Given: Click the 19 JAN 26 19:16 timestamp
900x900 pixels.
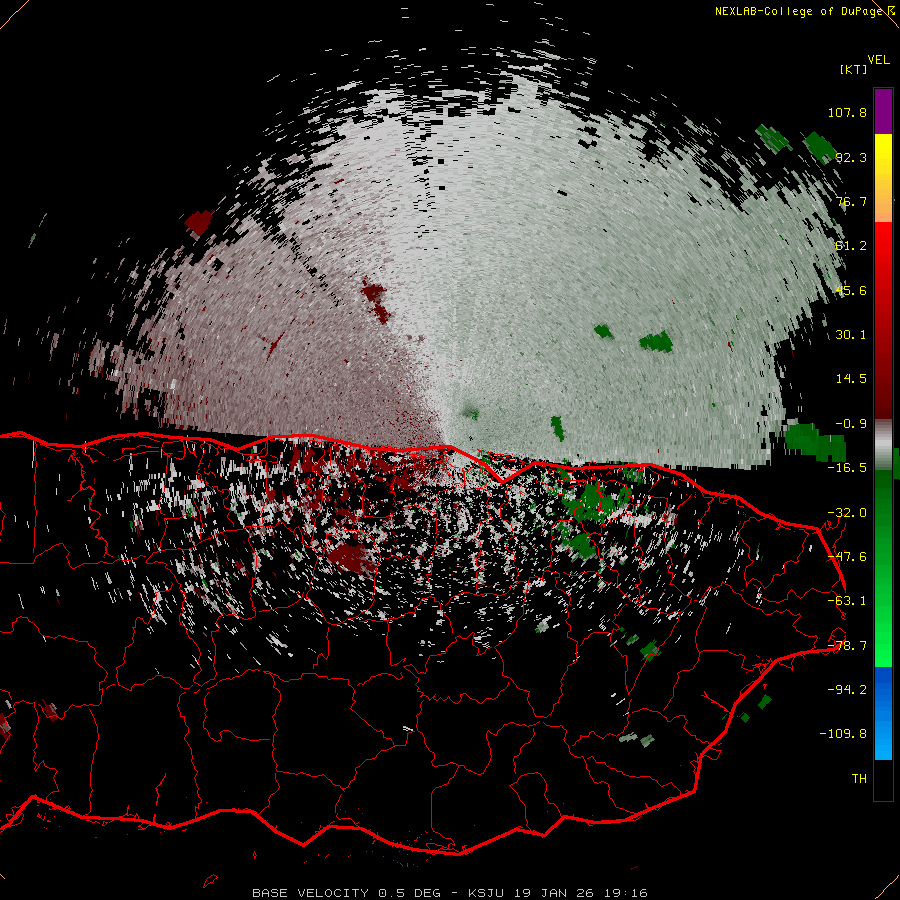Looking at the screenshot, I should 580,893.
